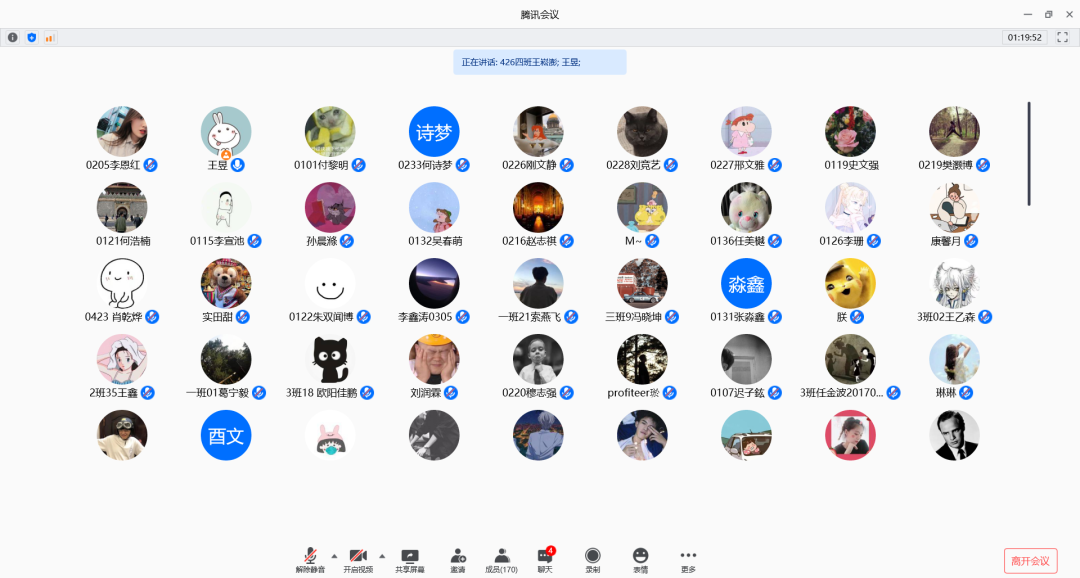The height and width of the screenshot is (578, 1080).
Task: Click the currently speaking (正在讲话) banner
Action: point(540,62)
